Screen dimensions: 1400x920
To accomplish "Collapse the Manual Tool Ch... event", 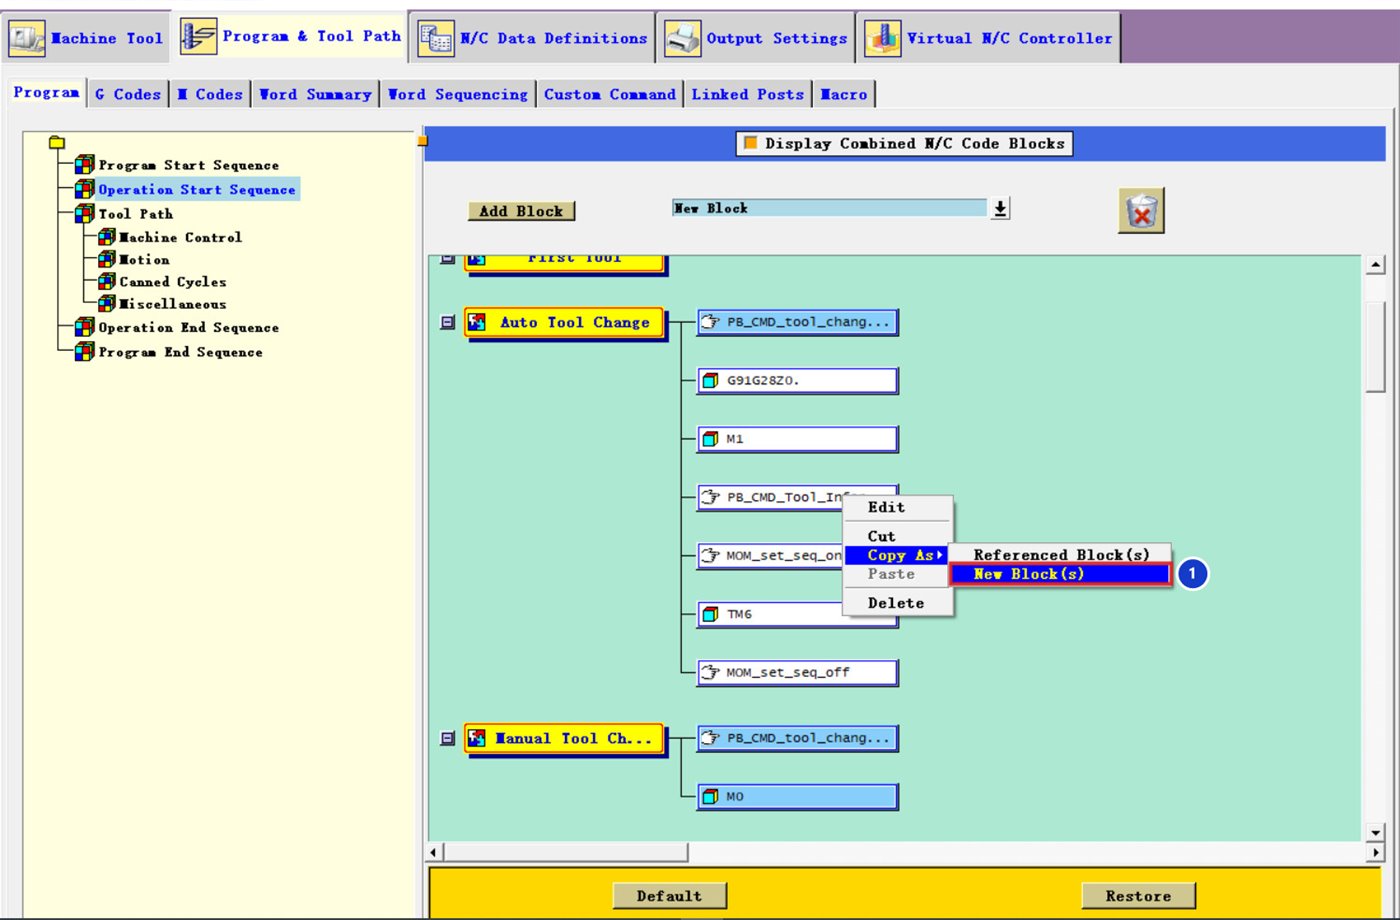I will pos(448,739).
